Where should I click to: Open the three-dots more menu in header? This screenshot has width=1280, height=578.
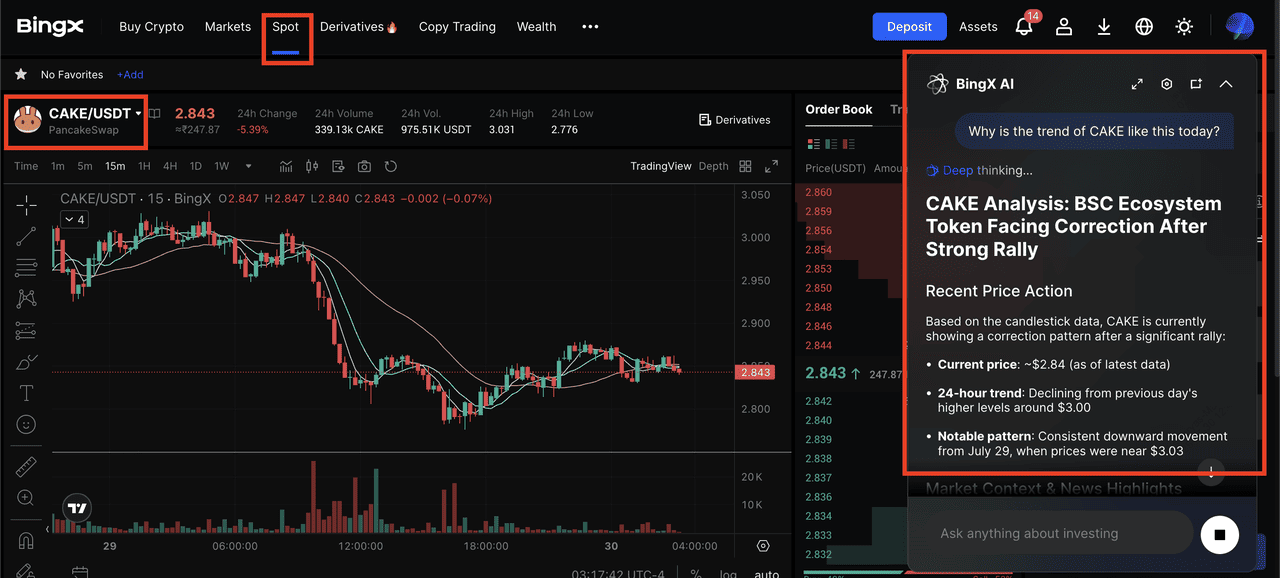click(x=590, y=27)
